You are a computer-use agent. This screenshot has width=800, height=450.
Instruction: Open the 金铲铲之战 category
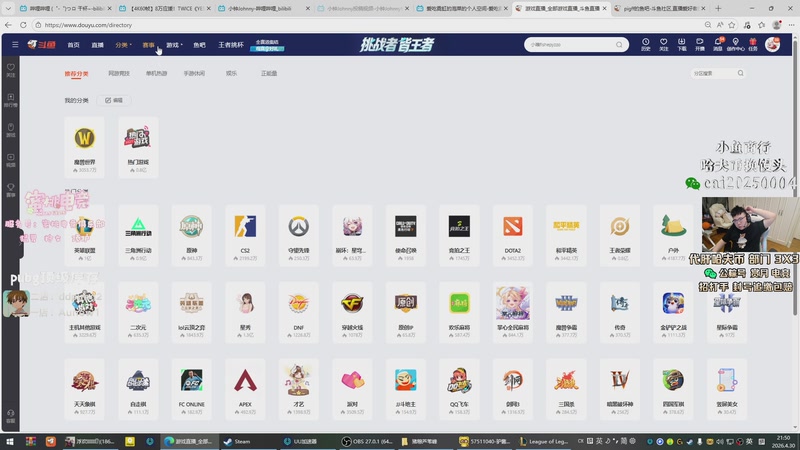pyautogui.click(x=673, y=312)
